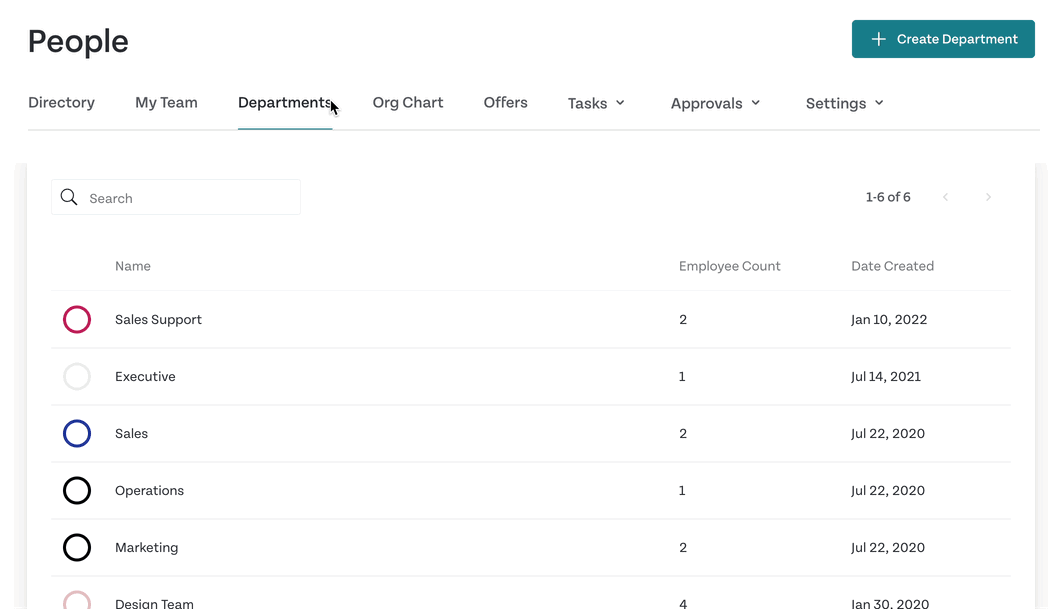The width and height of the screenshot is (1054, 609).
Task: Go to previous page arrow
Action: (x=946, y=197)
